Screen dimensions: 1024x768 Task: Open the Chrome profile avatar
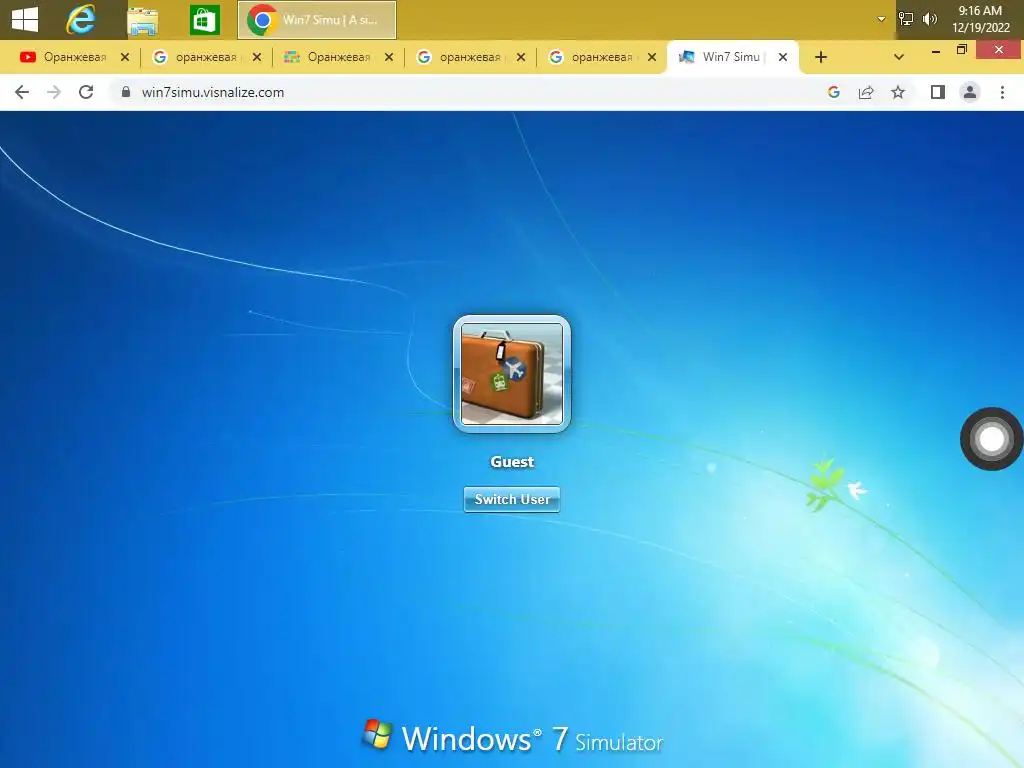970,92
